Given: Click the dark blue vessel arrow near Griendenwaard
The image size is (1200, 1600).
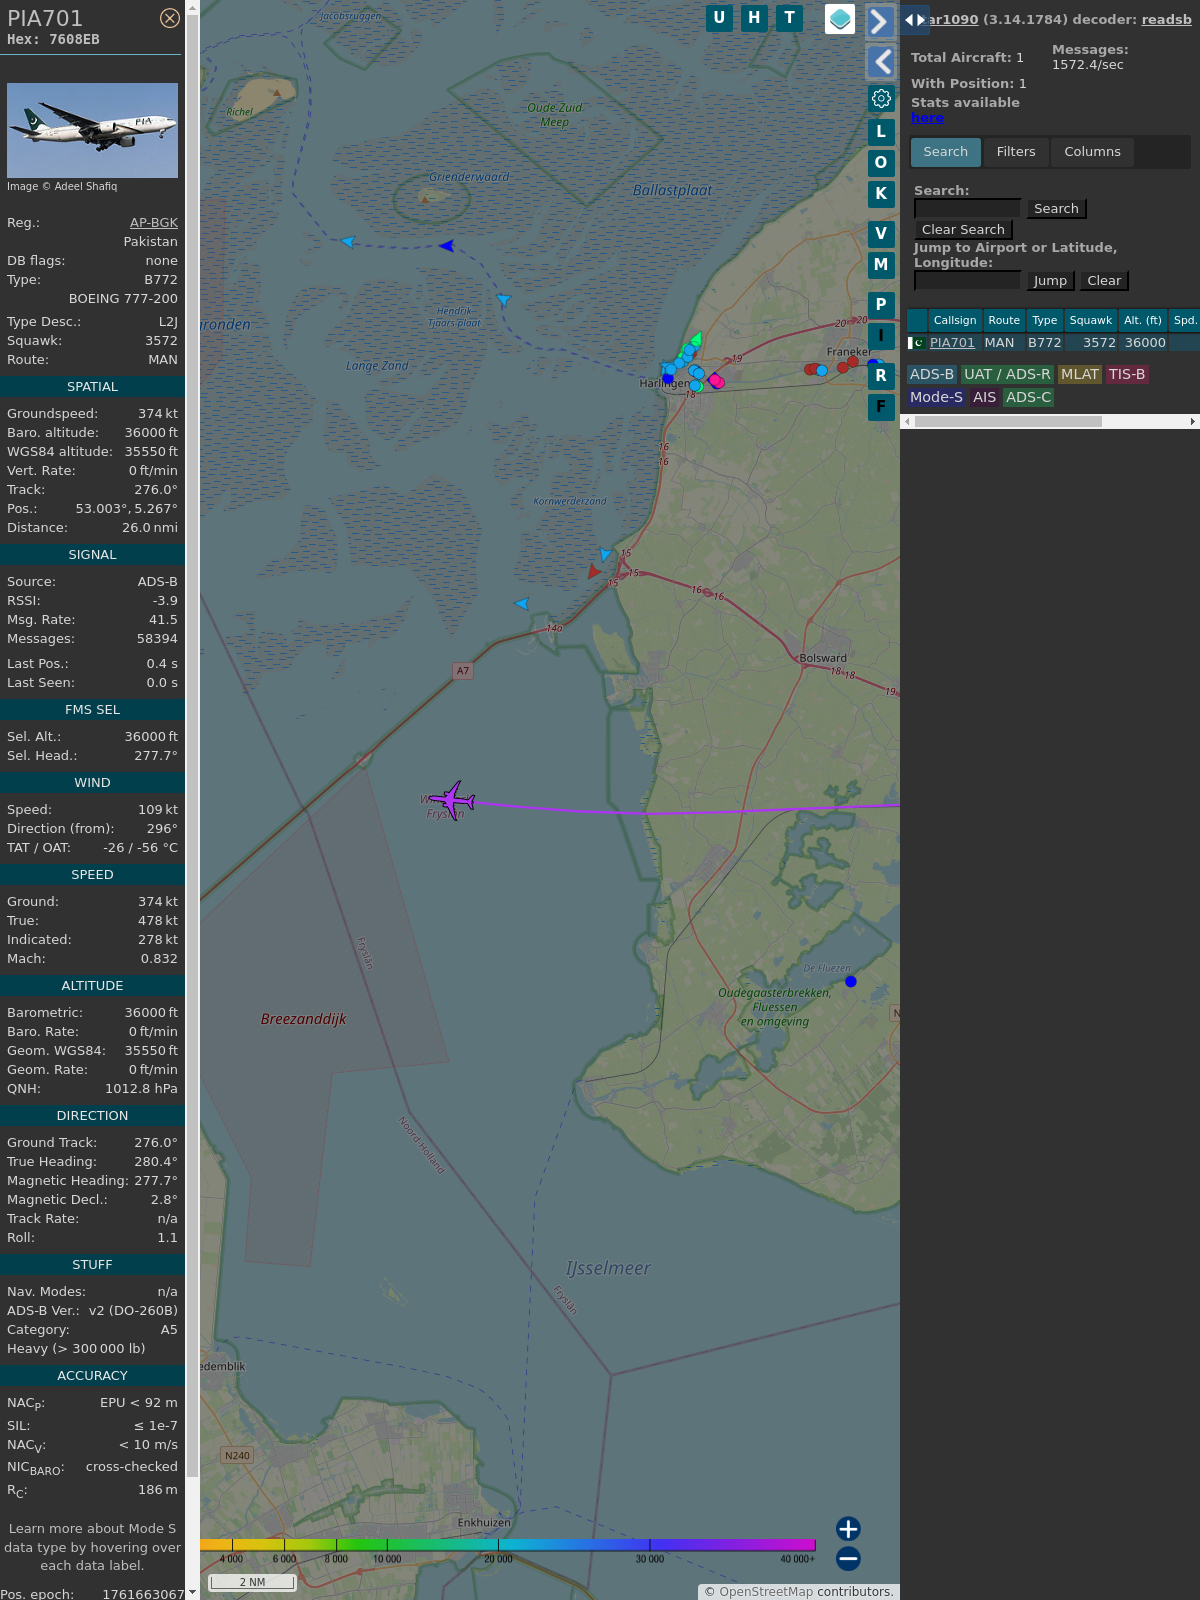Looking at the screenshot, I should tap(447, 245).
